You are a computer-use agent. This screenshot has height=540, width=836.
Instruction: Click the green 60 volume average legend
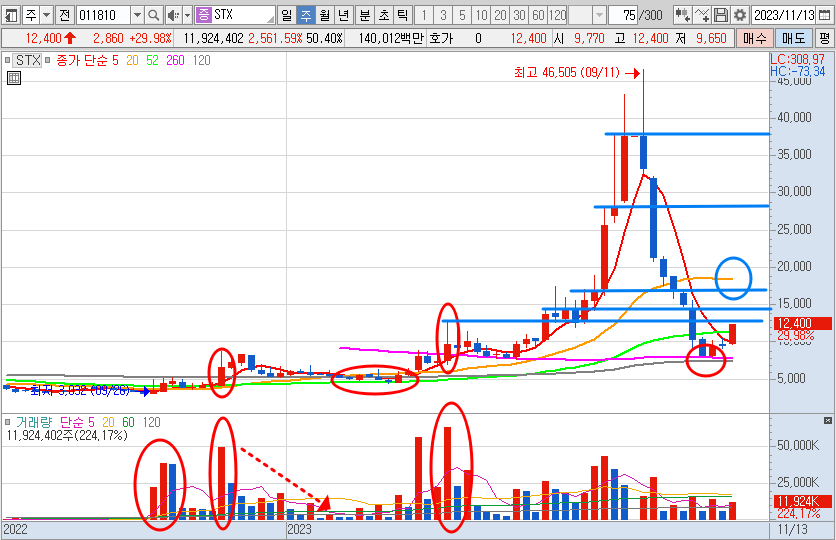pos(128,422)
